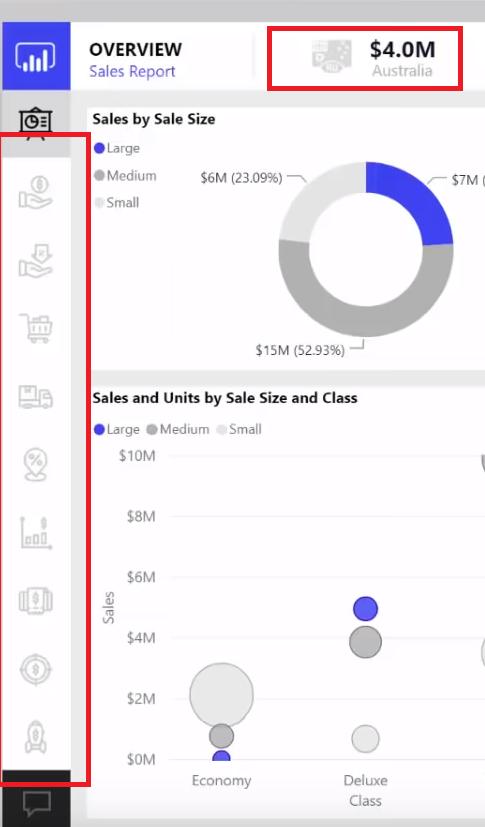Viewport: 485px width, 827px height.
Task: Select Medium in the scatter chart legend
Action: [178, 429]
